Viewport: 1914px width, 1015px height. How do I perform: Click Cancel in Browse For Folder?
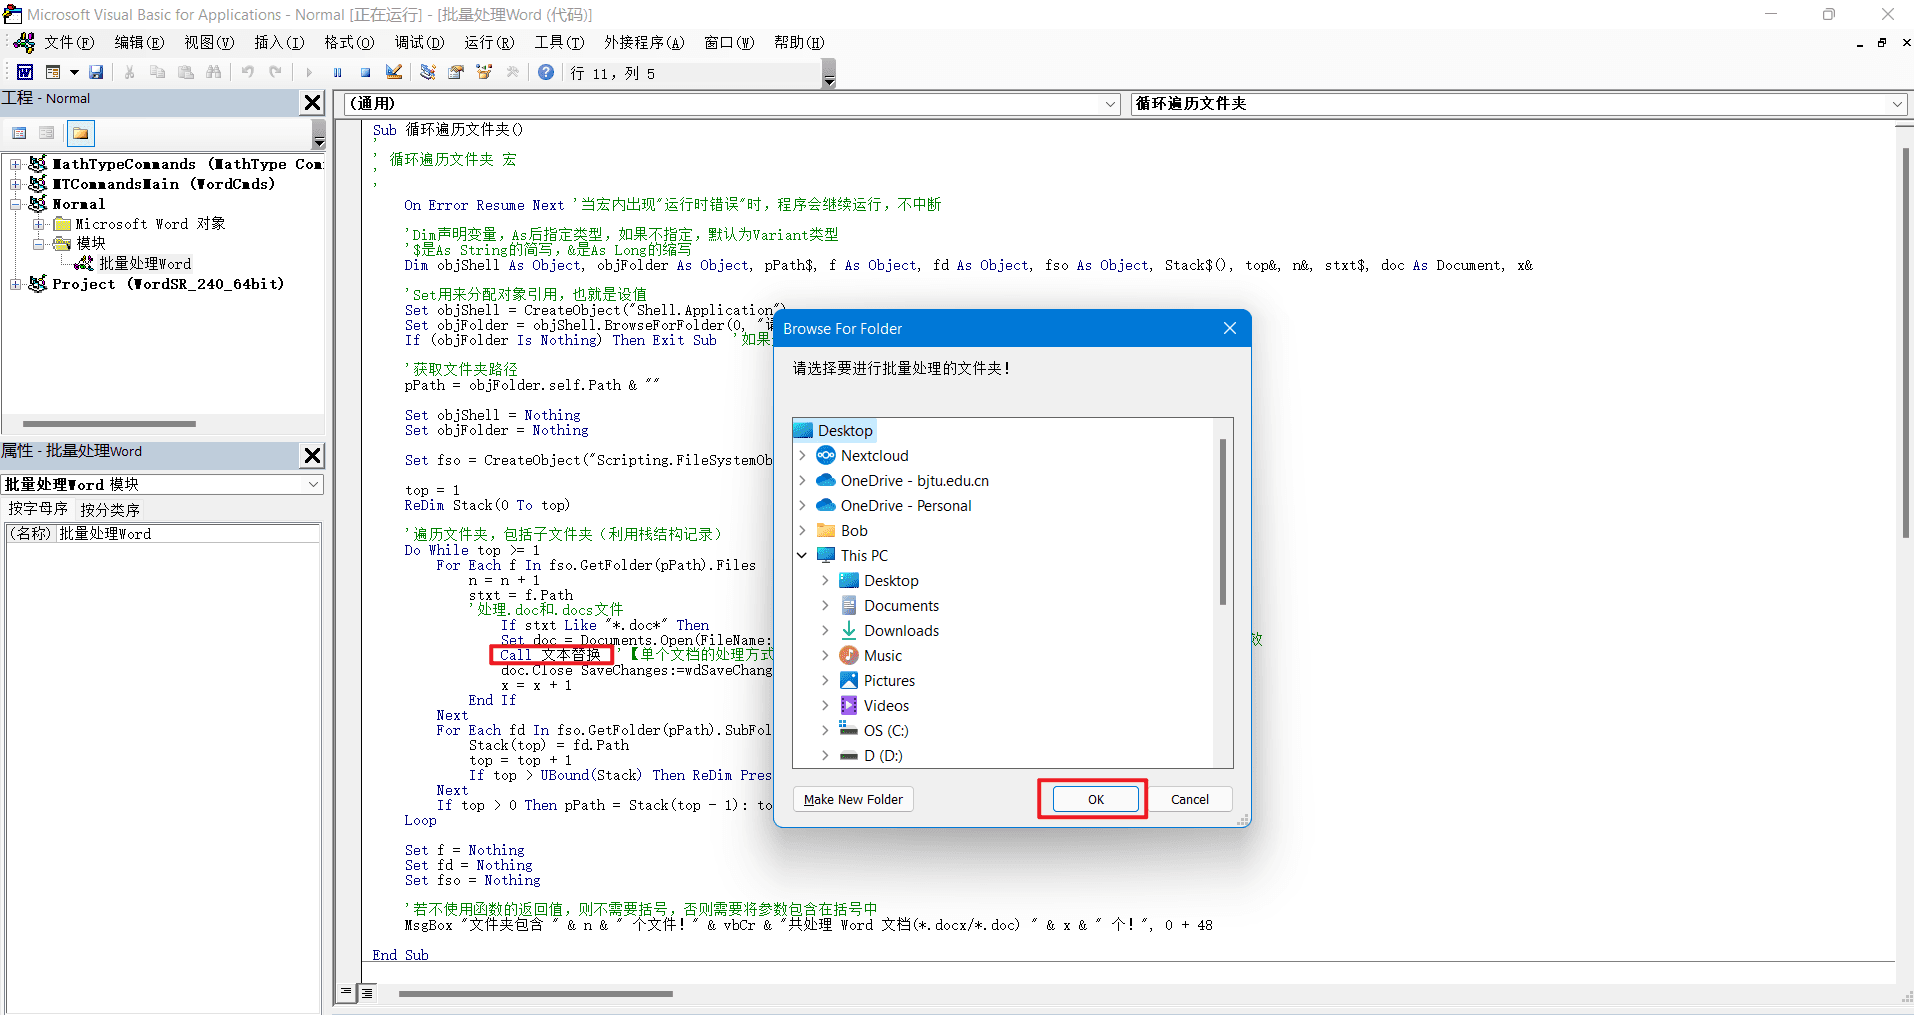pos(1190,799)
